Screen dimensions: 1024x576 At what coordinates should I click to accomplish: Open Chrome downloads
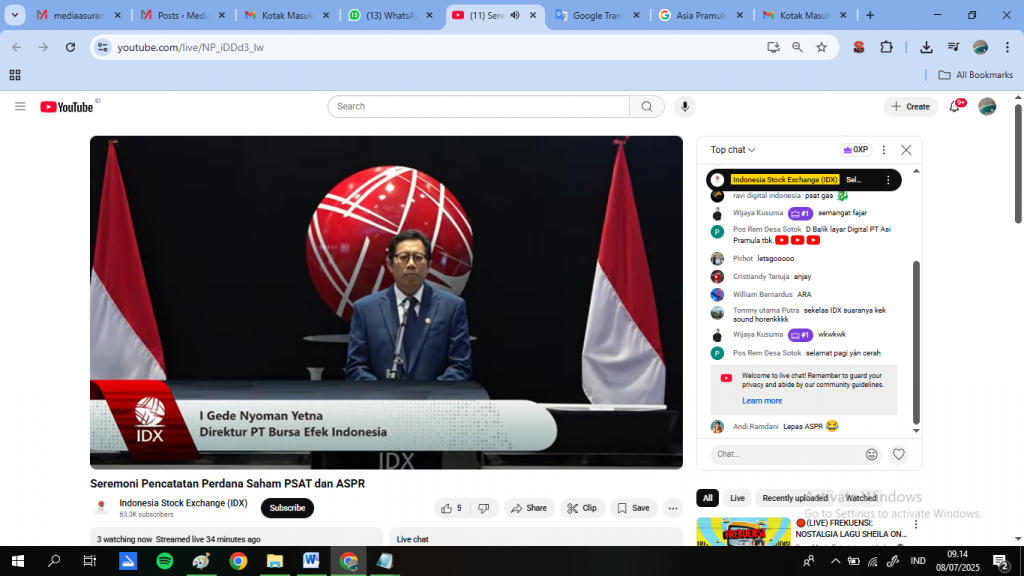[926, 47]
